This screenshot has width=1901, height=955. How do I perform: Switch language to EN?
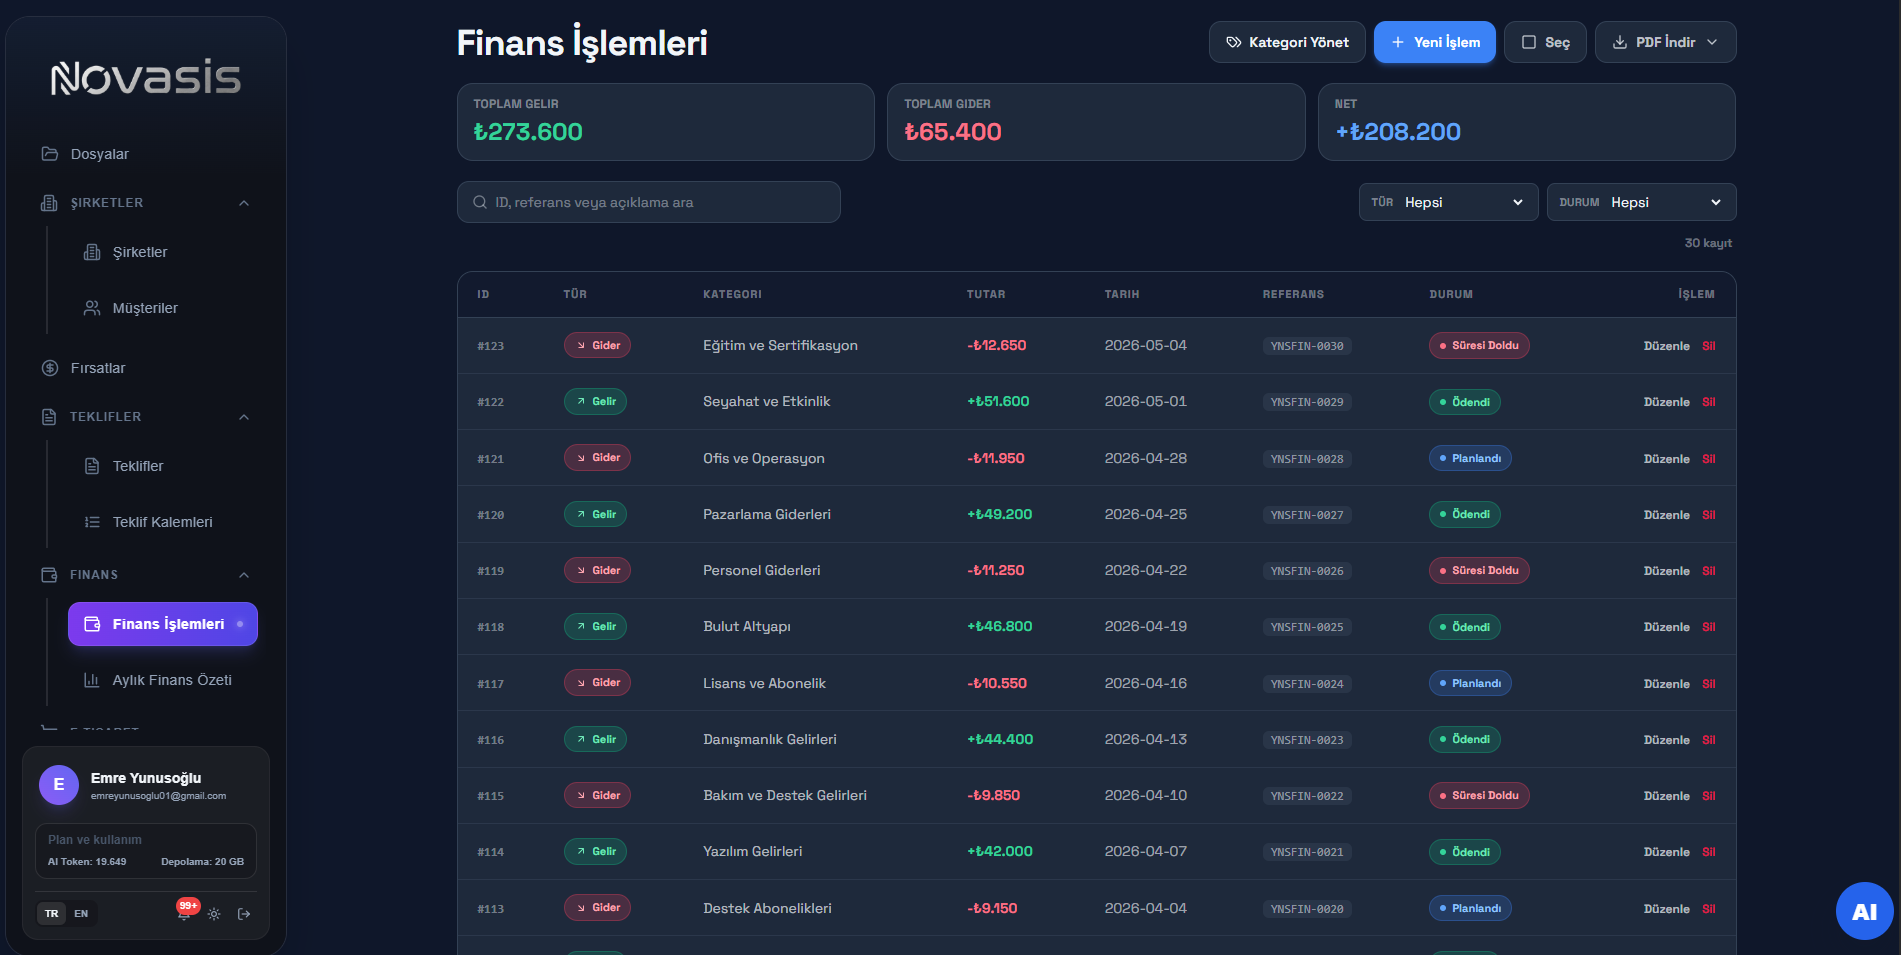81,913
